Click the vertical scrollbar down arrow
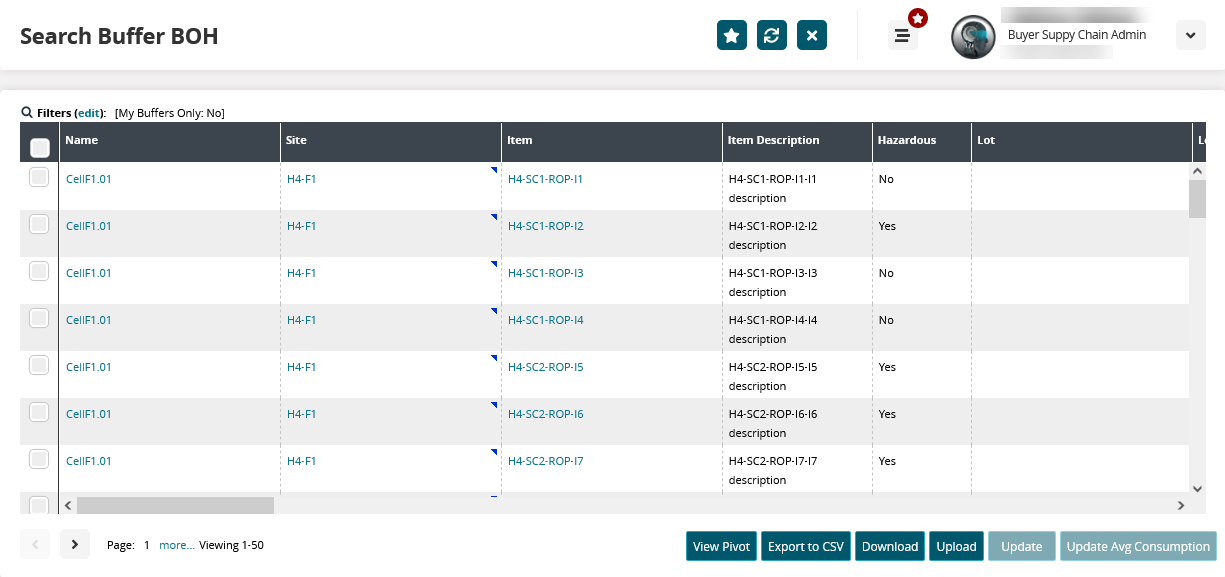The height and width of the screenshot is (577, 1225). 1197,488
